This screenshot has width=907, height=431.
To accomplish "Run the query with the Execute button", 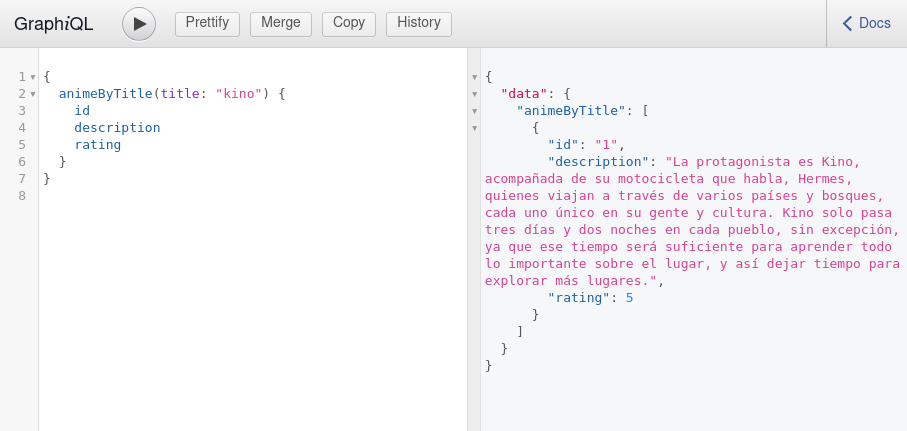I will click(x=139, y=24).
